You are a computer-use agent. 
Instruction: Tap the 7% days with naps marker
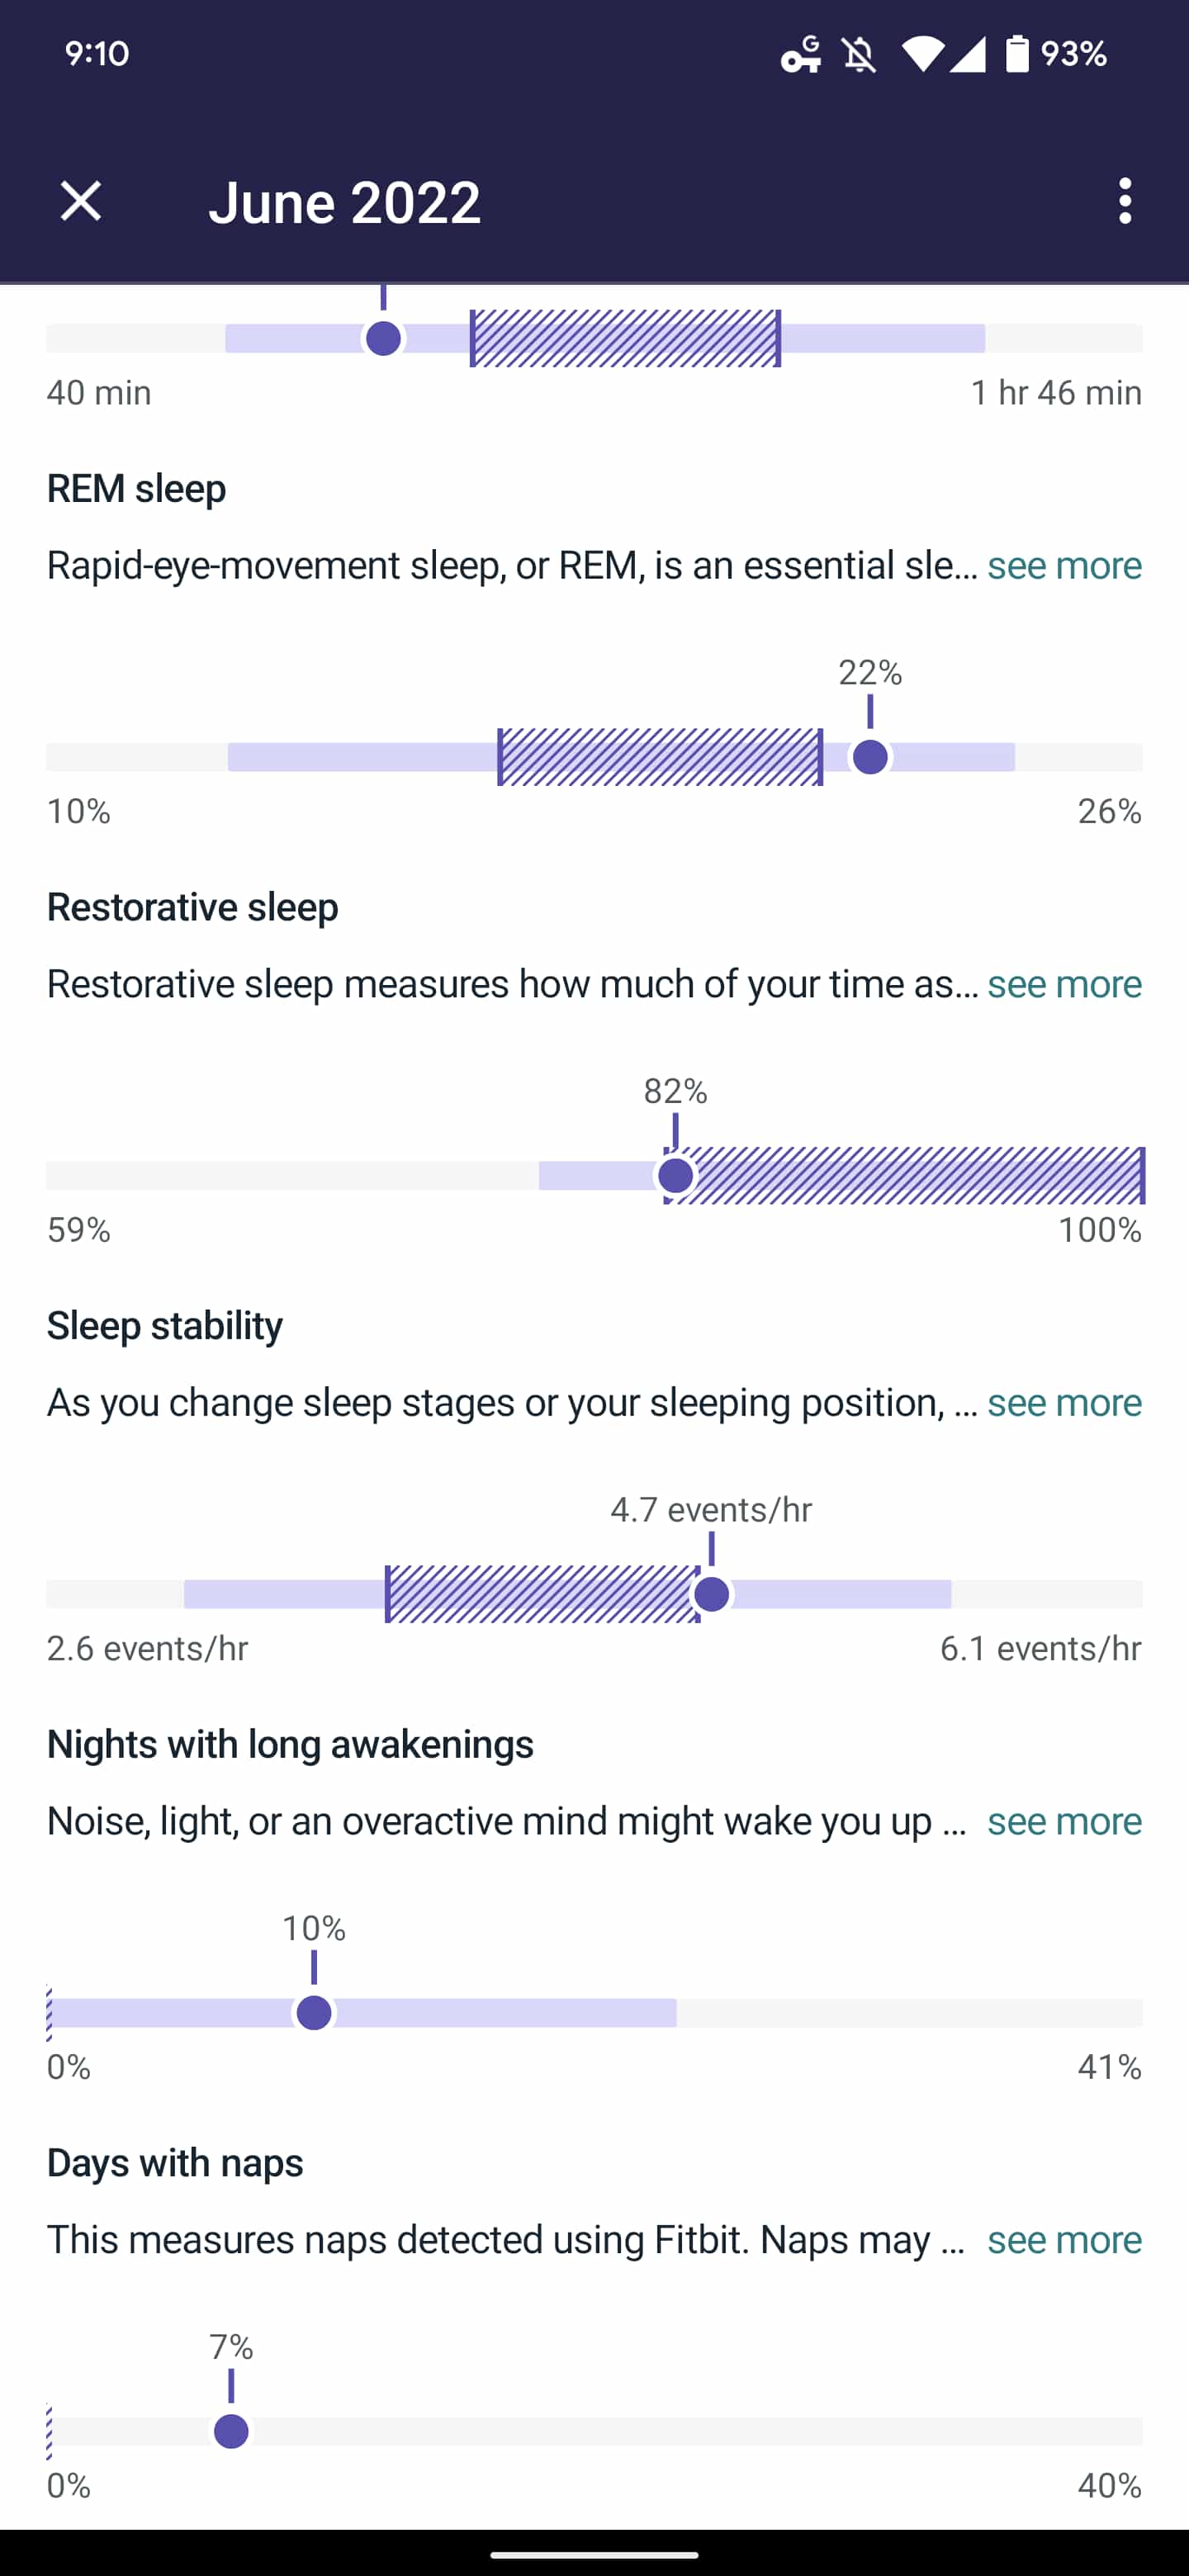[231, 2431]
